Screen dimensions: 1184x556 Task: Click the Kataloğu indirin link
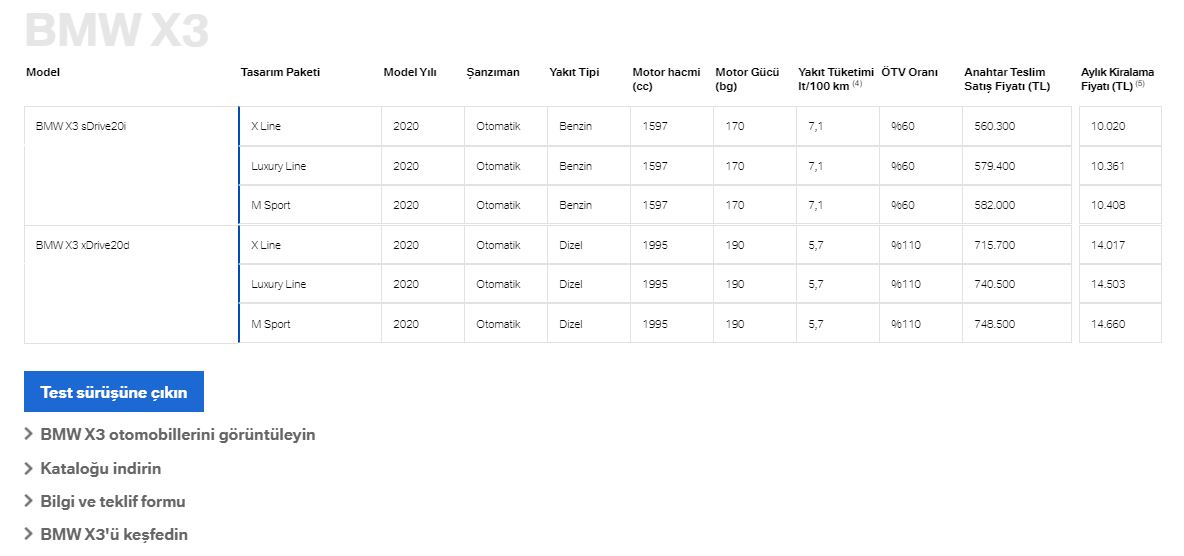[100, 468]
